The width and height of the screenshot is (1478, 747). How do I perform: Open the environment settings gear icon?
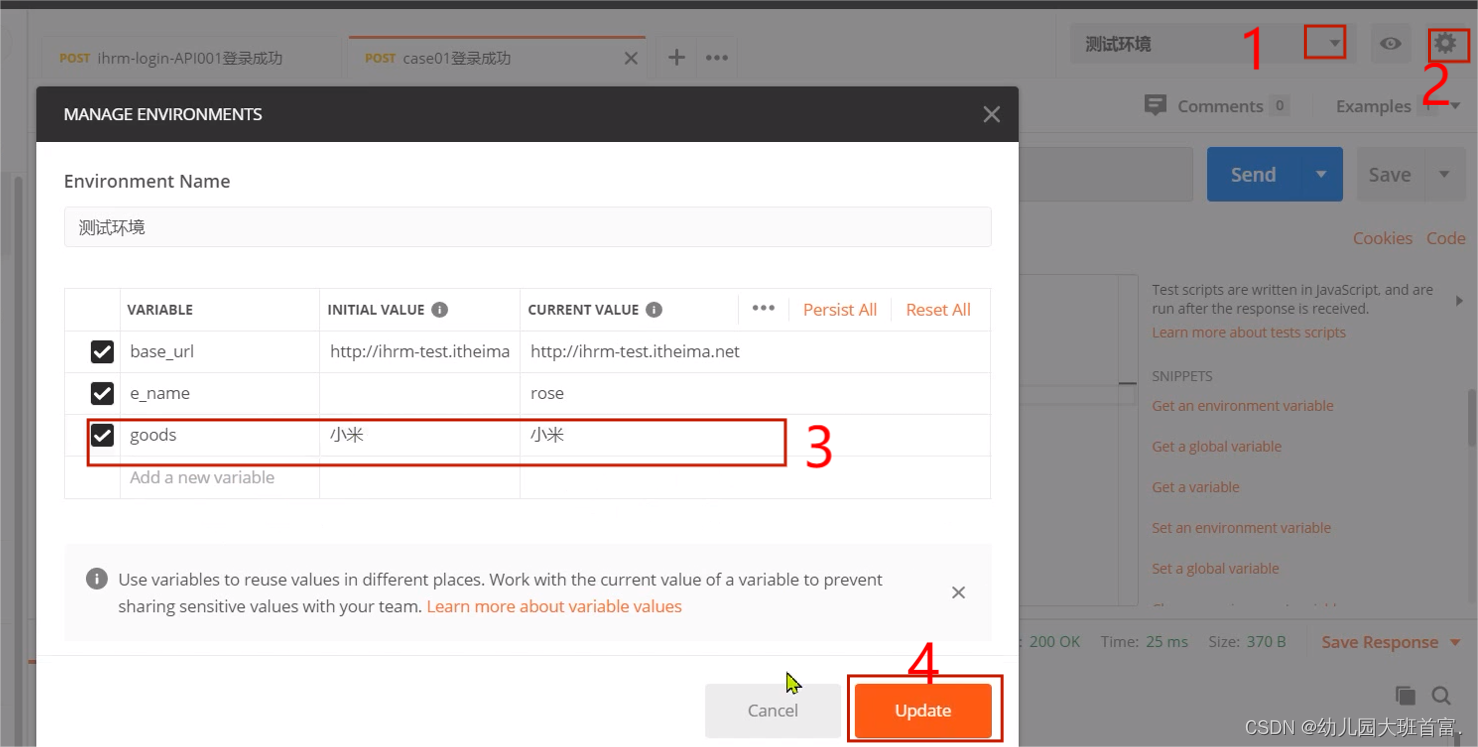1445,43
